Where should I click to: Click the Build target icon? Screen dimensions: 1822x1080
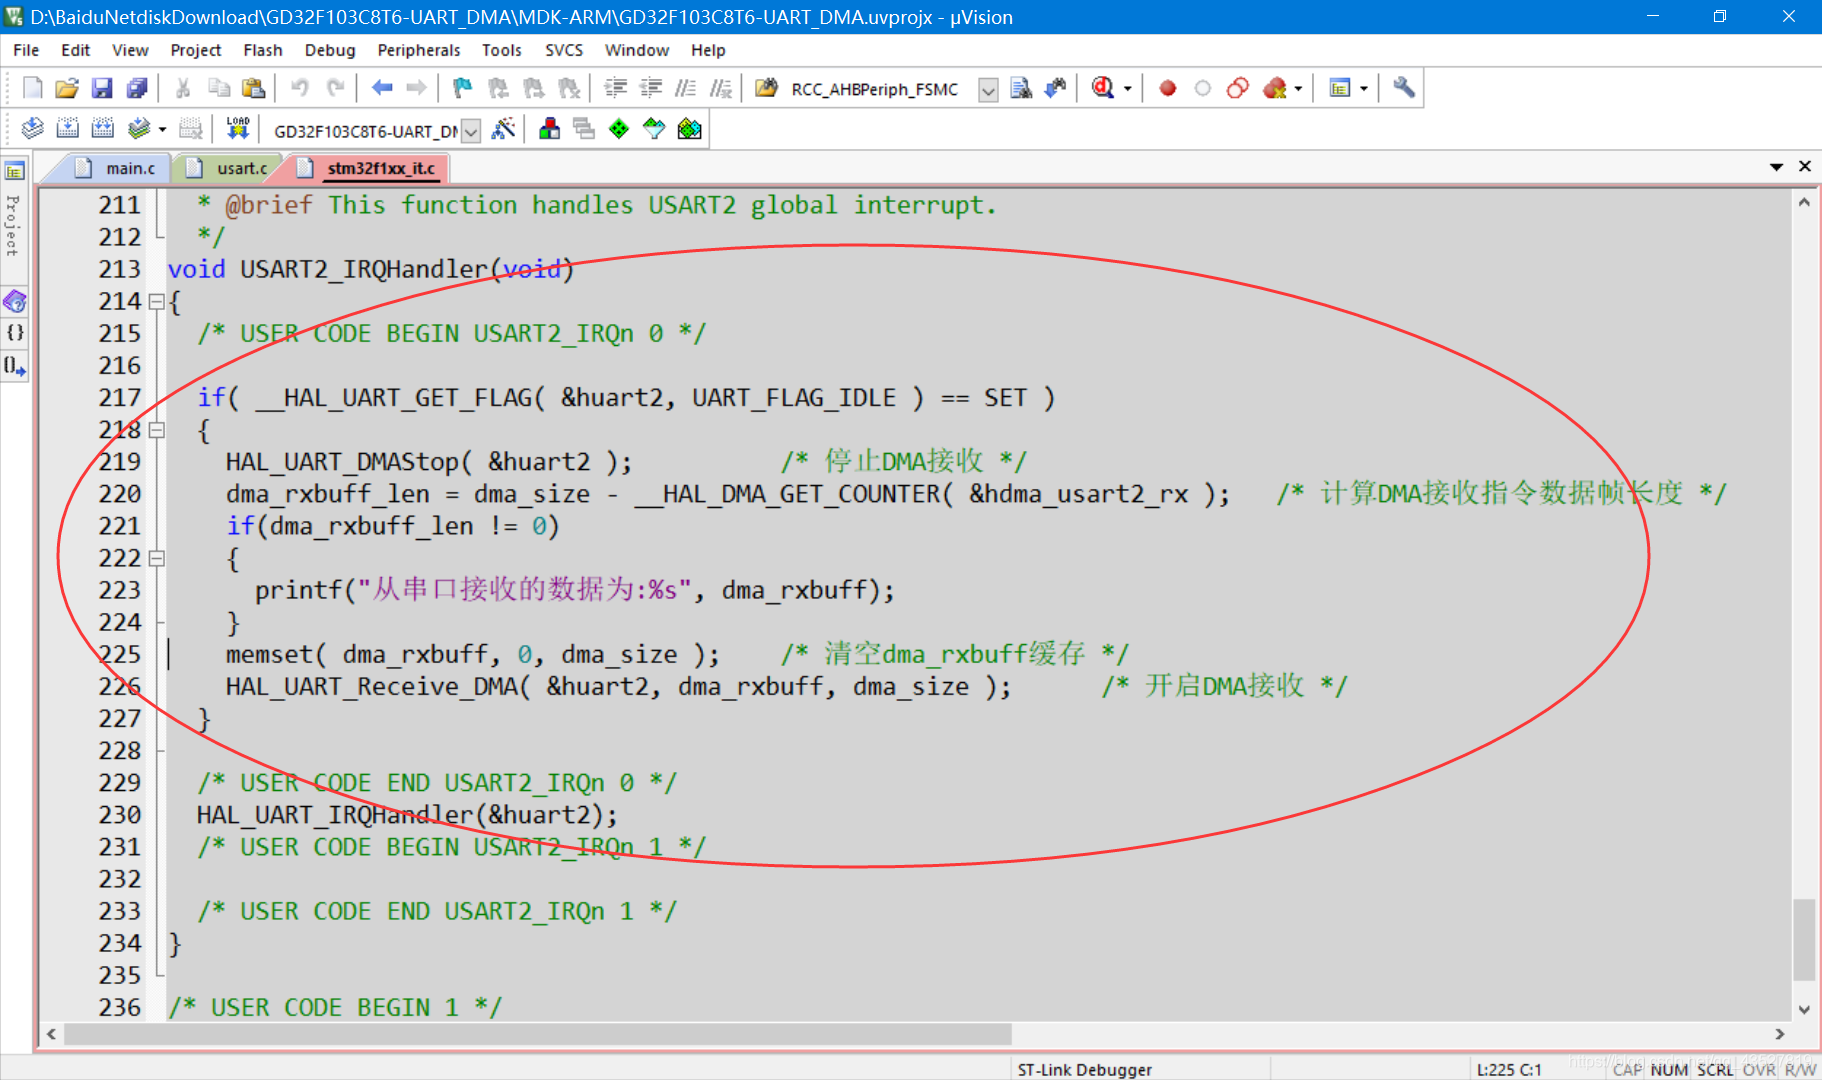(68, 128)
